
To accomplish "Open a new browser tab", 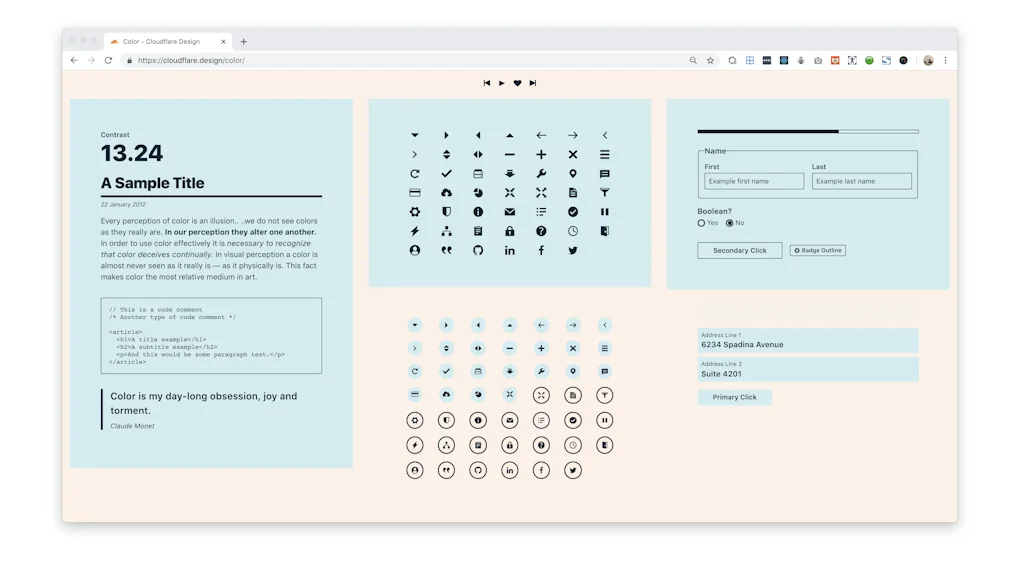I will [244, 41].
